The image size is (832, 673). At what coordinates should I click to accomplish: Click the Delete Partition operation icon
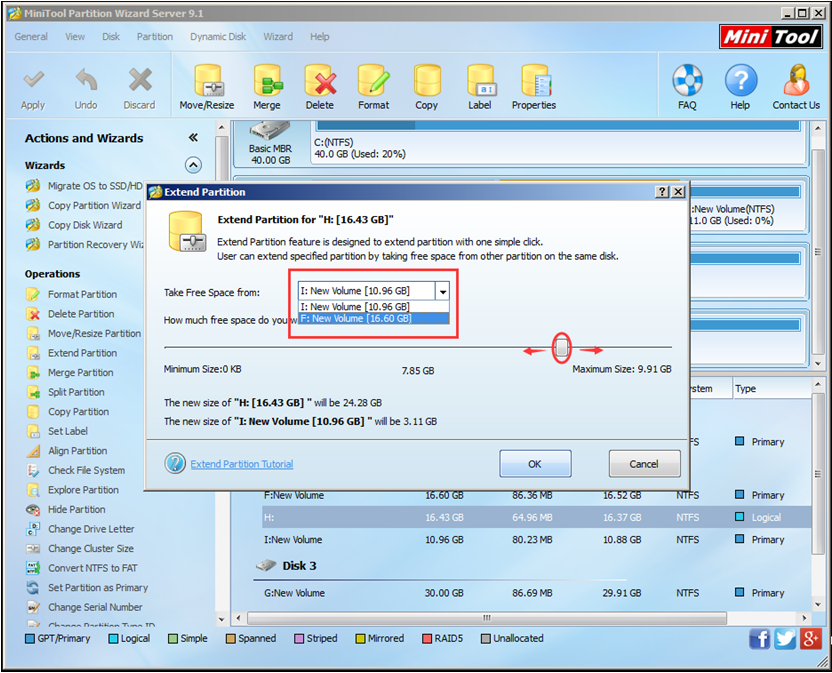click(x=33, y=314)
